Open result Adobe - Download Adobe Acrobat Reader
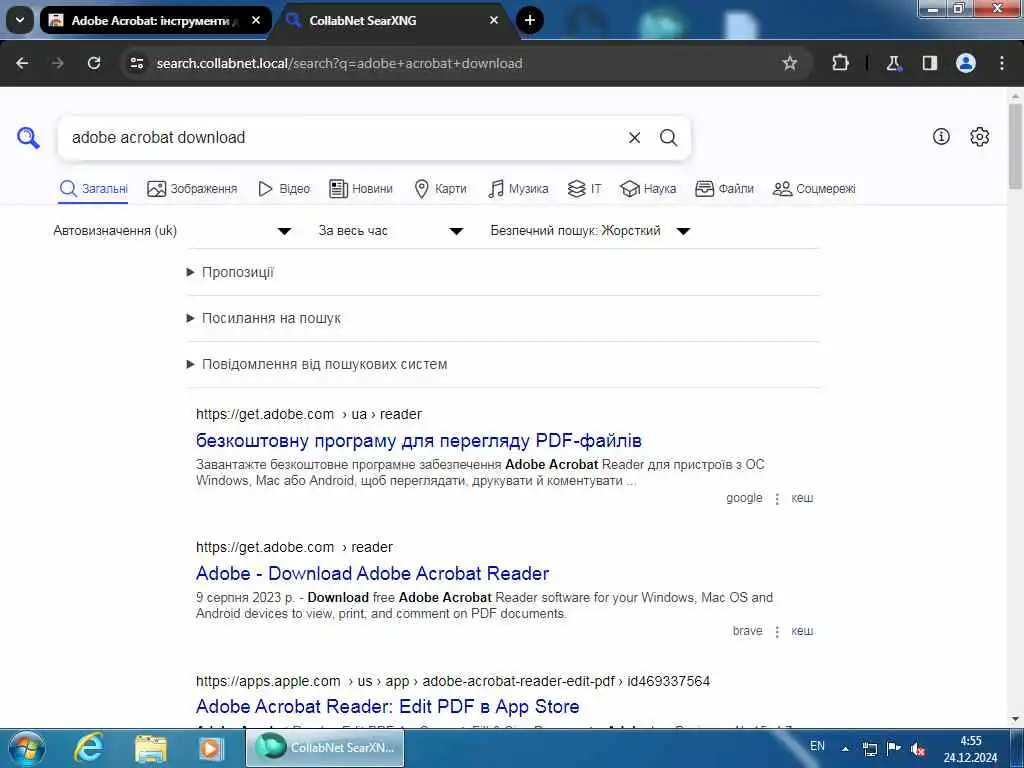Image resolution: width=1024 pixels, height=768 pixels. 372,573
